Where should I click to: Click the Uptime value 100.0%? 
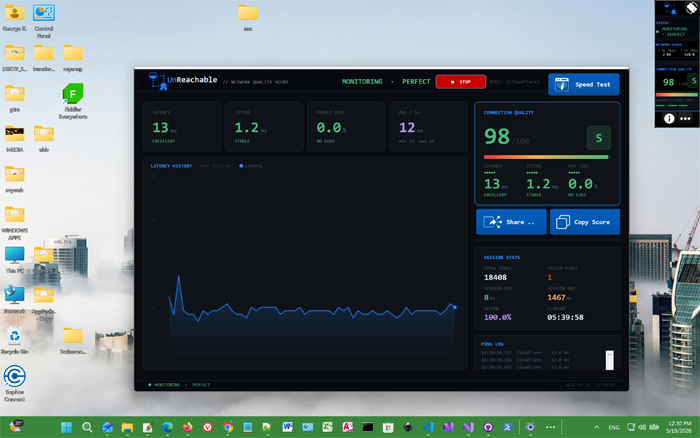[x=497, y=317]
